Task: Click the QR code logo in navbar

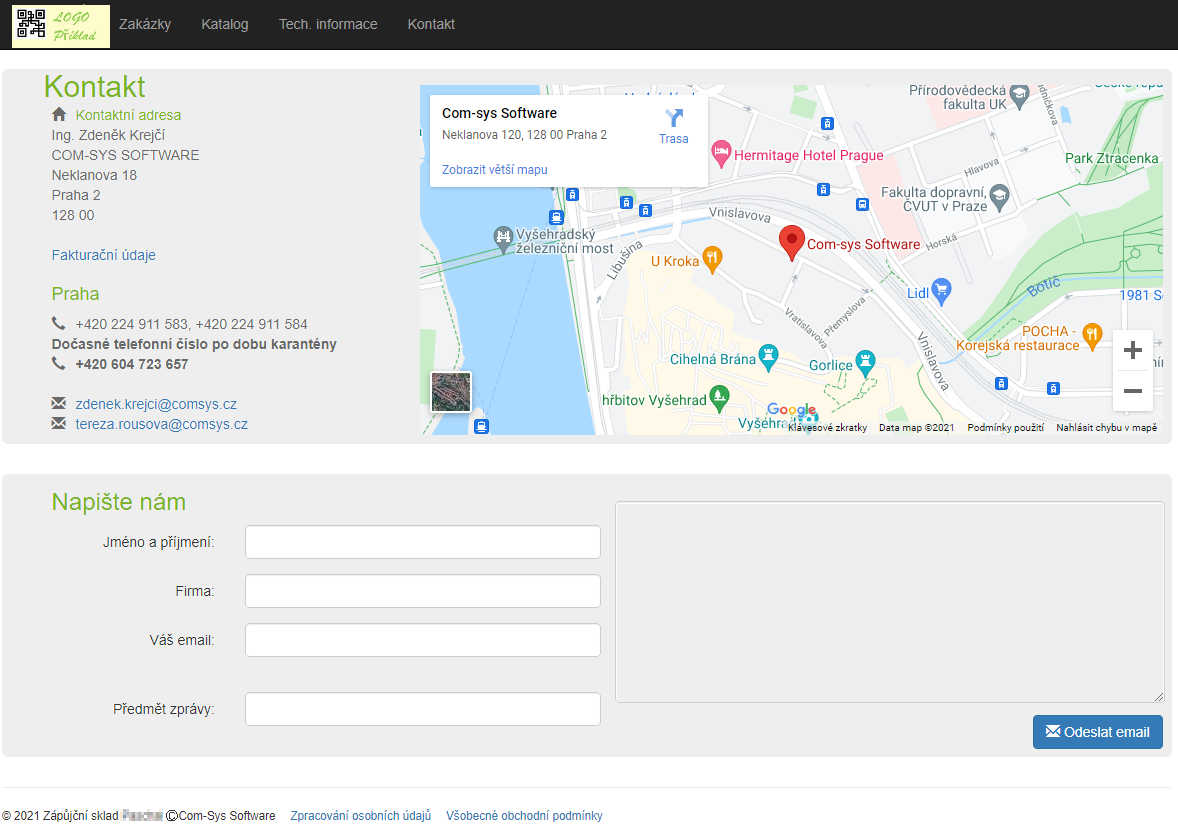Action: click(x=61, y=26)
